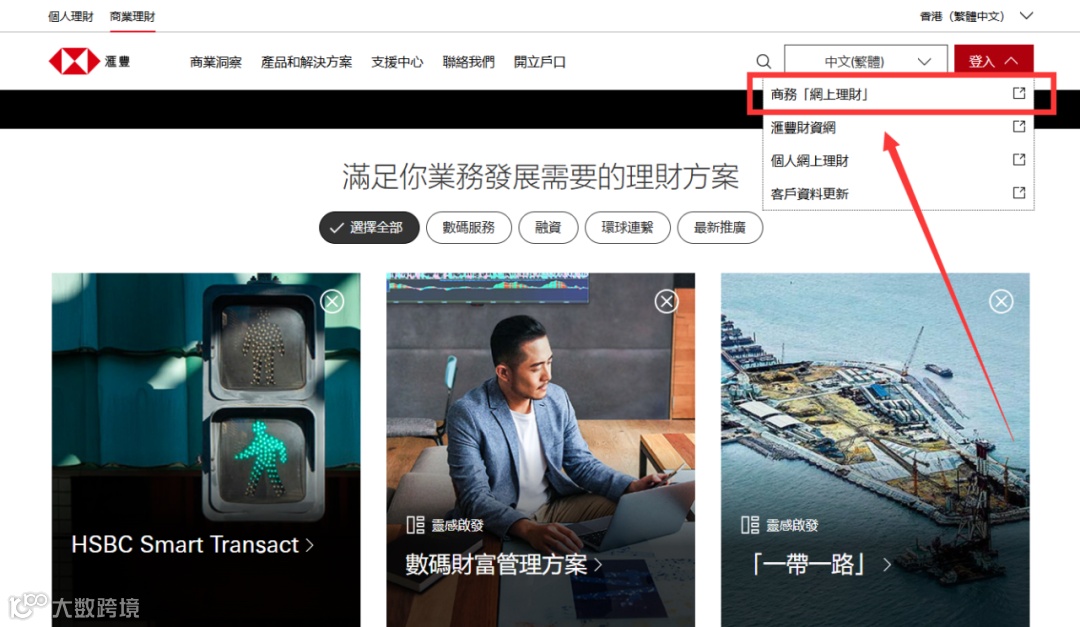Open the 商業洞察 menu

click(216, 62)
